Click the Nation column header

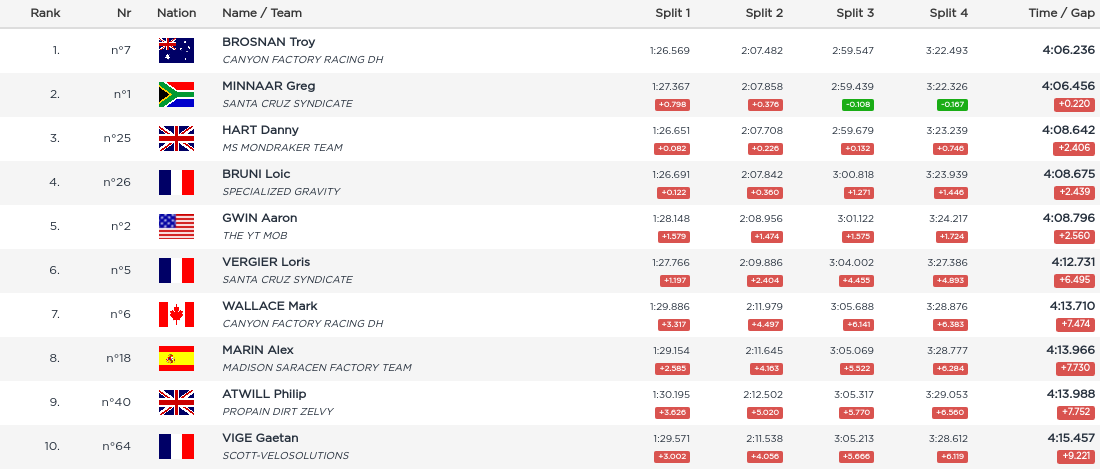click(x=176, y=13)
